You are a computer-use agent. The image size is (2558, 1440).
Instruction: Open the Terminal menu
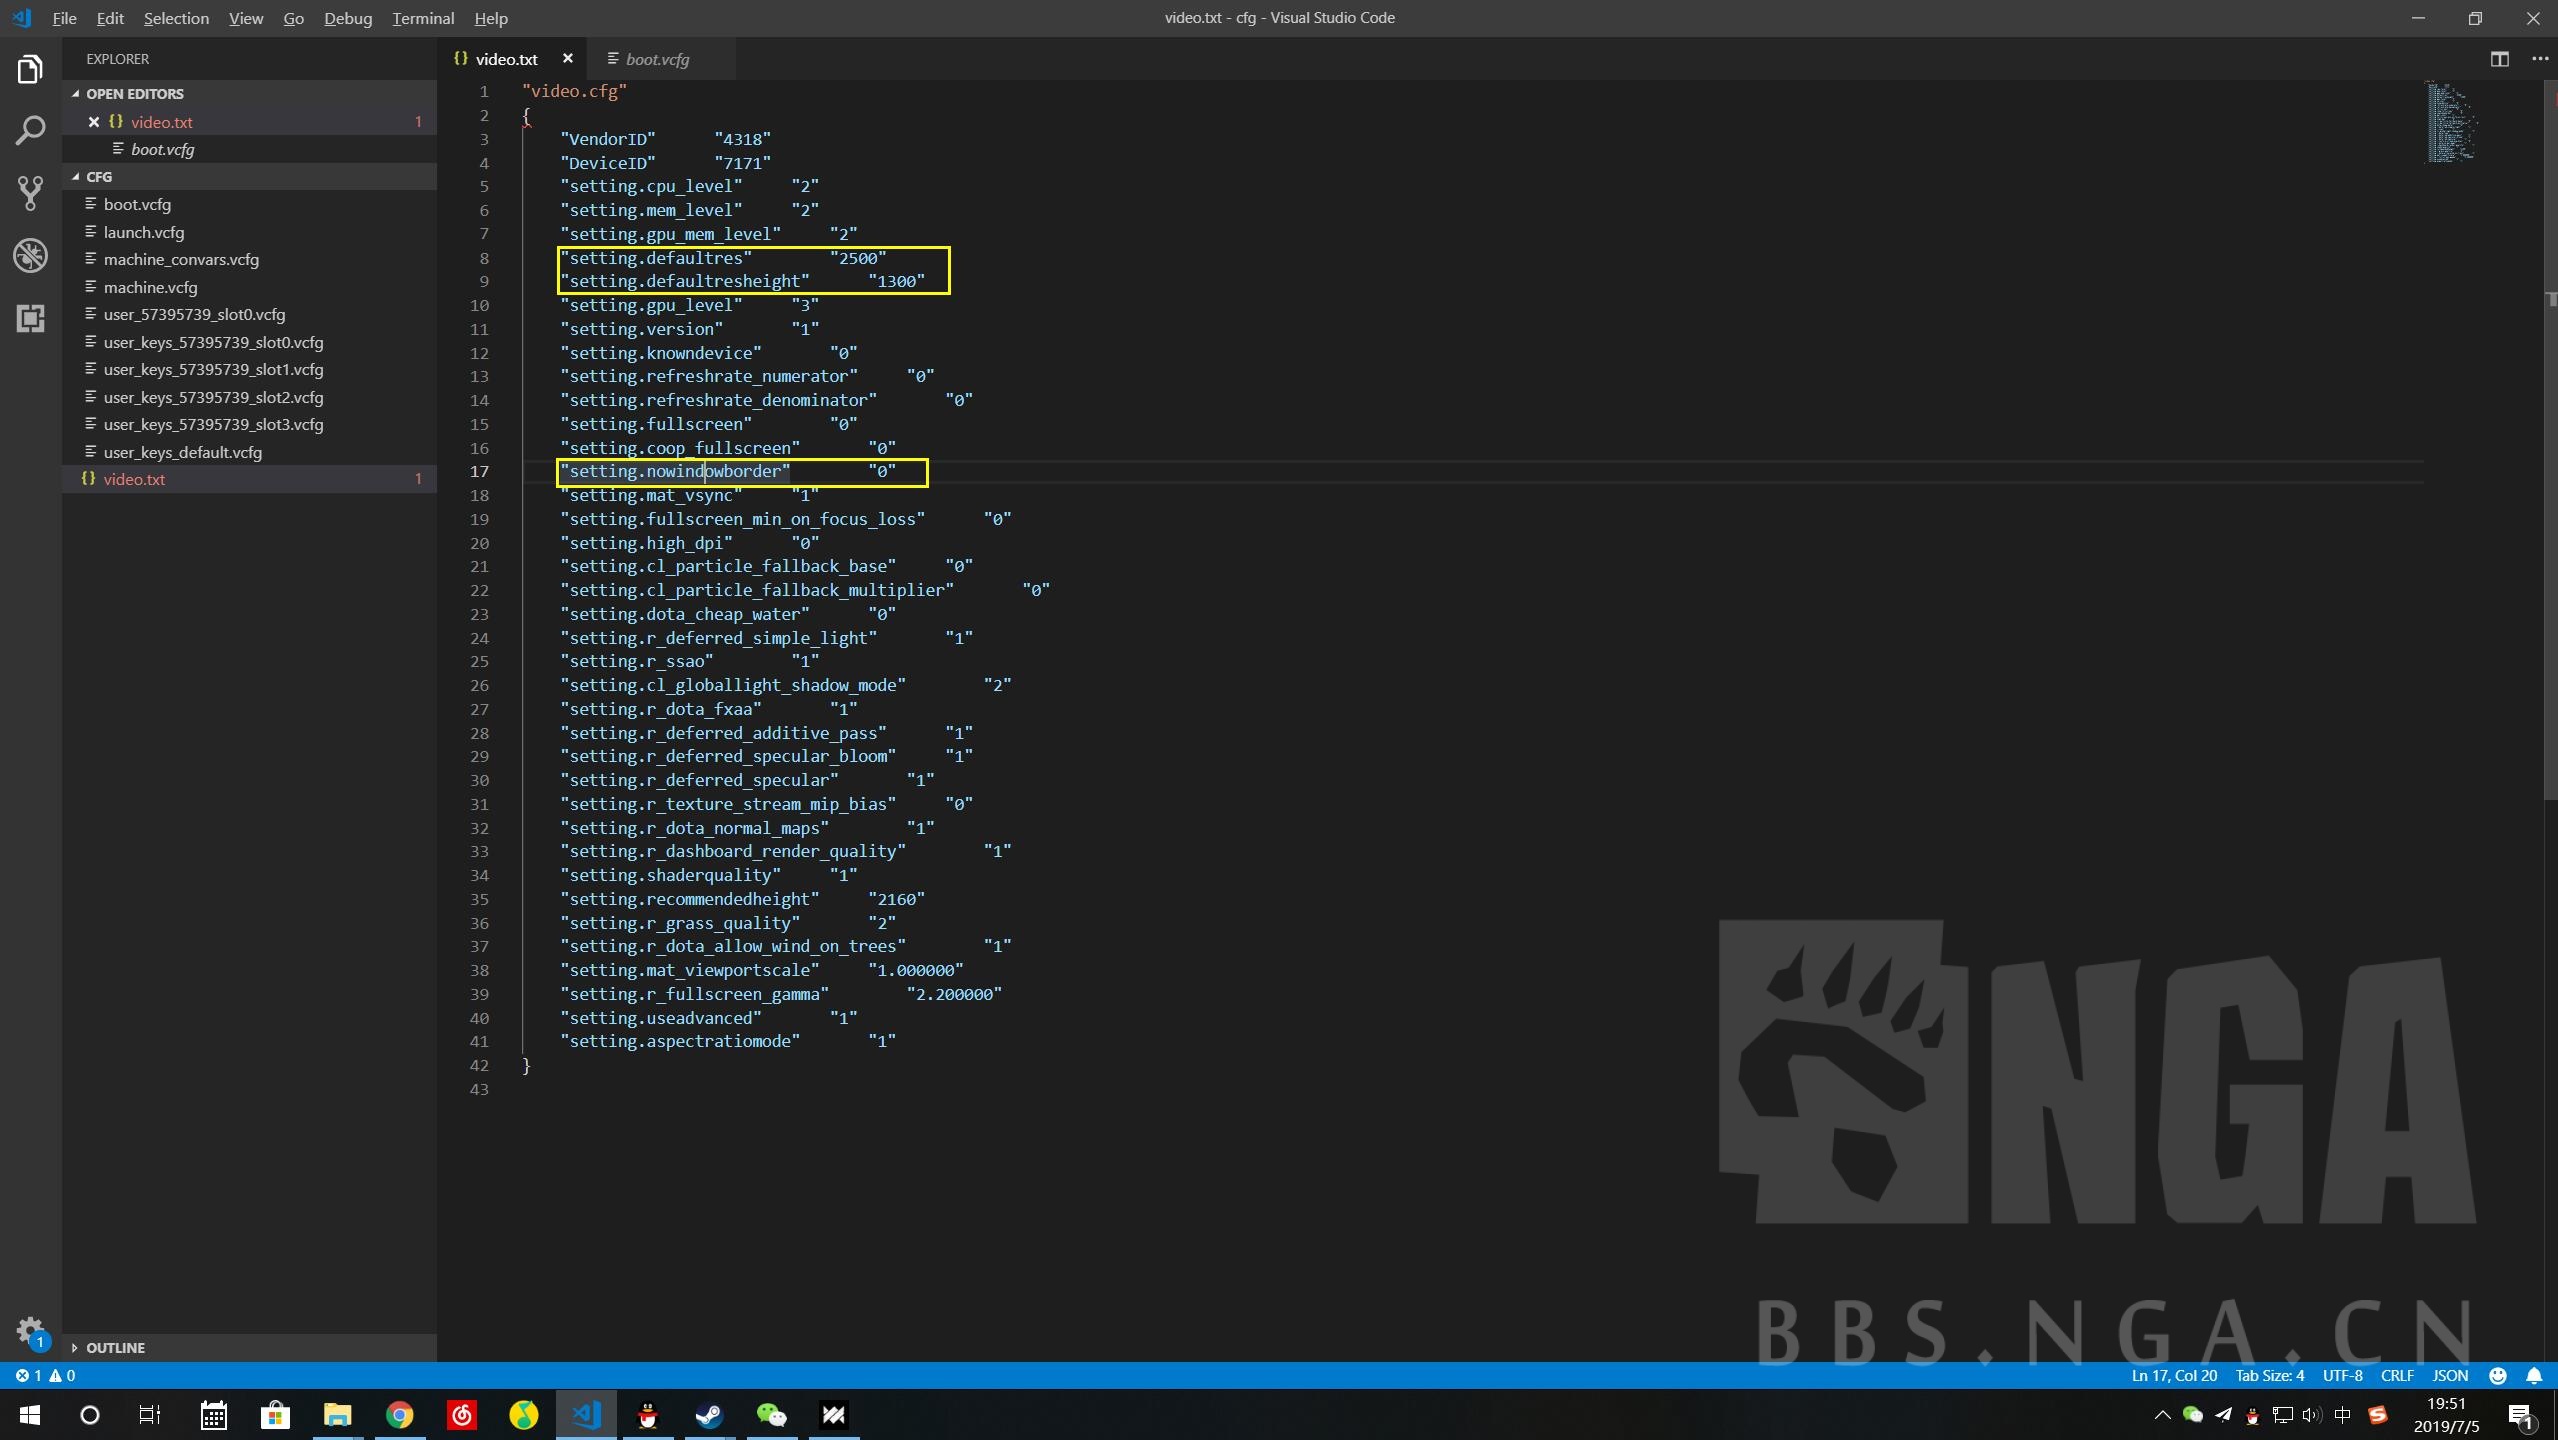(422, 18)
